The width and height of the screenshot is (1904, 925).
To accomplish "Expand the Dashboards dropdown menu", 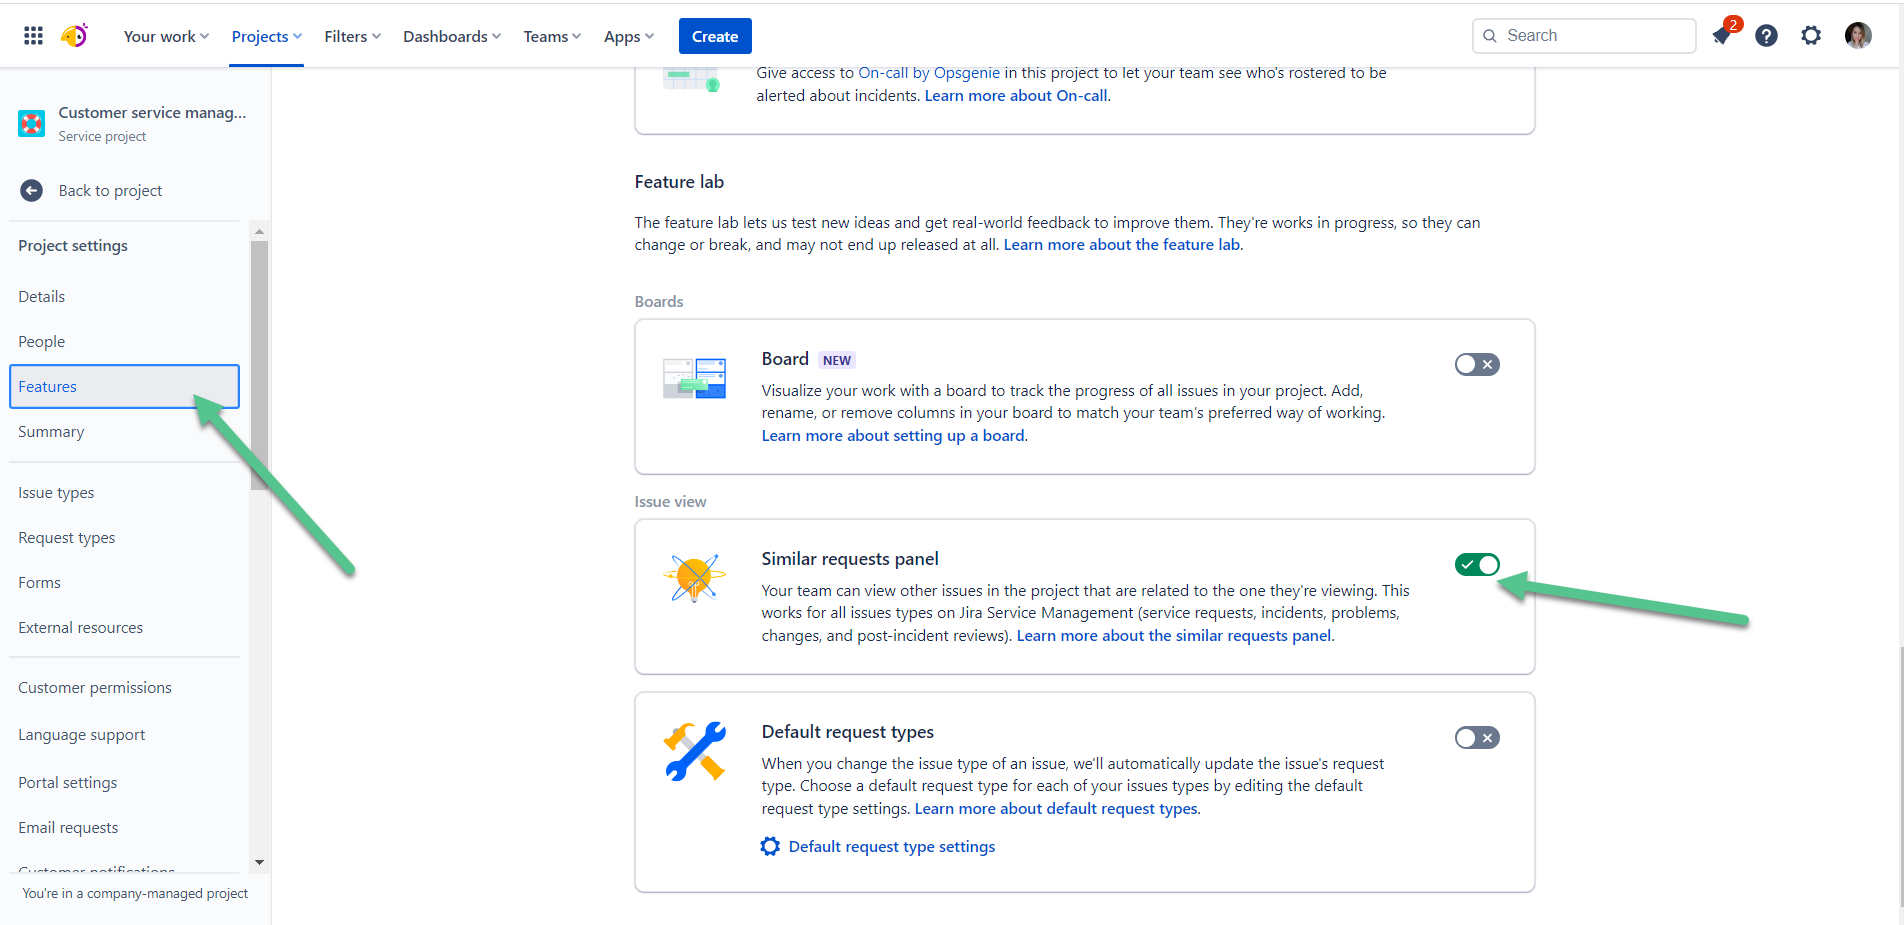I will (x=452, y=37).
